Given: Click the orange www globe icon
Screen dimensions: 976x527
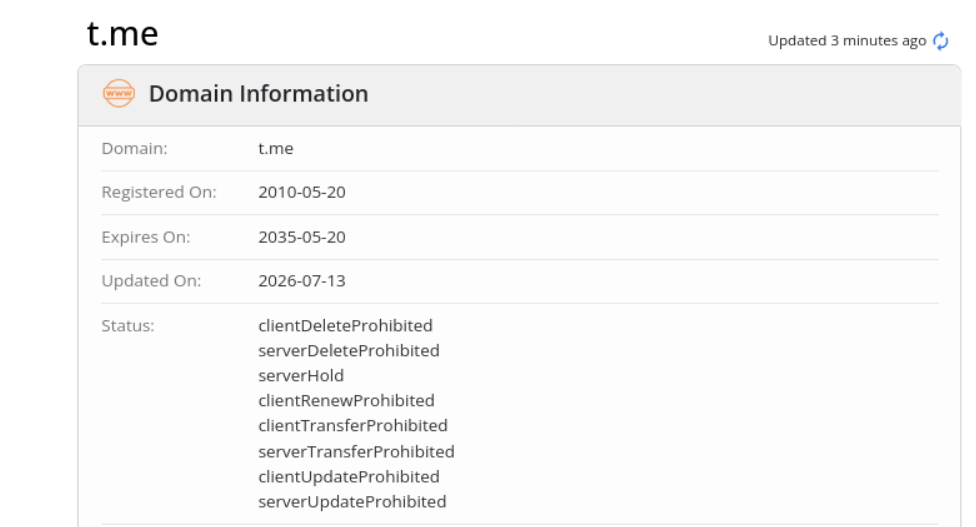Looking at the screenshot, I should 119,93.
